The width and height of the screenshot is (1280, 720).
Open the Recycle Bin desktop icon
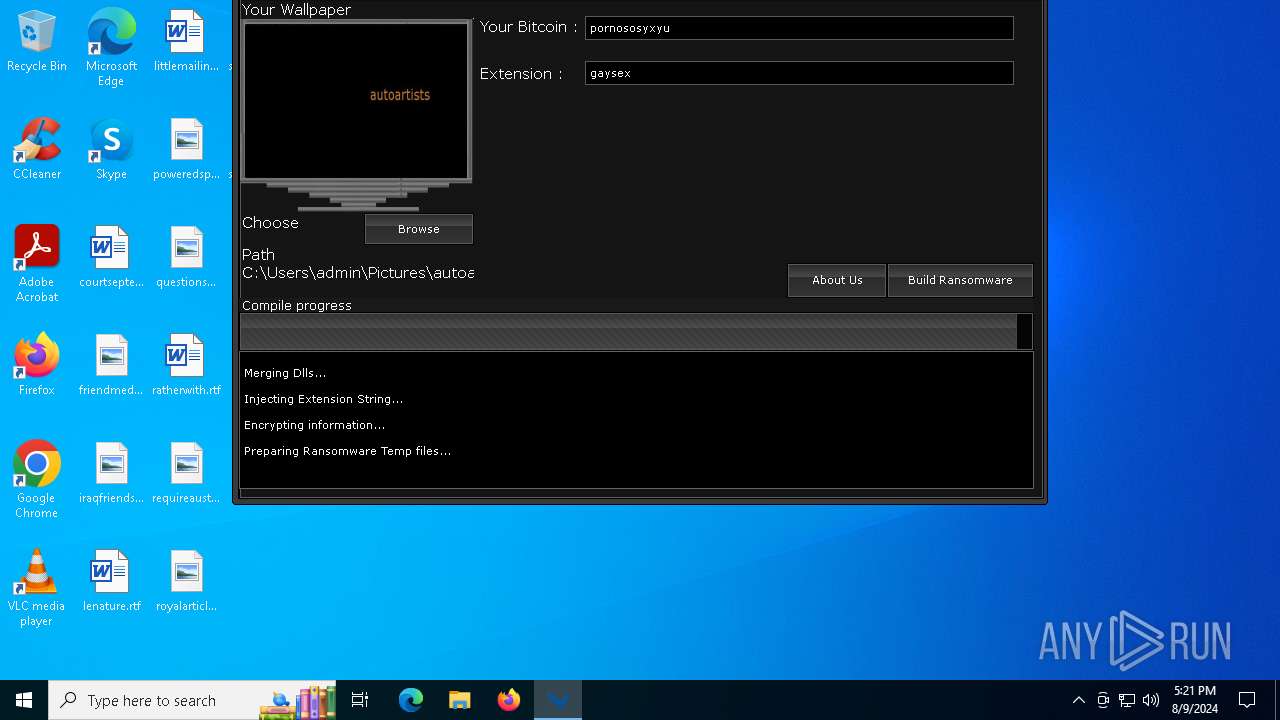click(37, 42)
